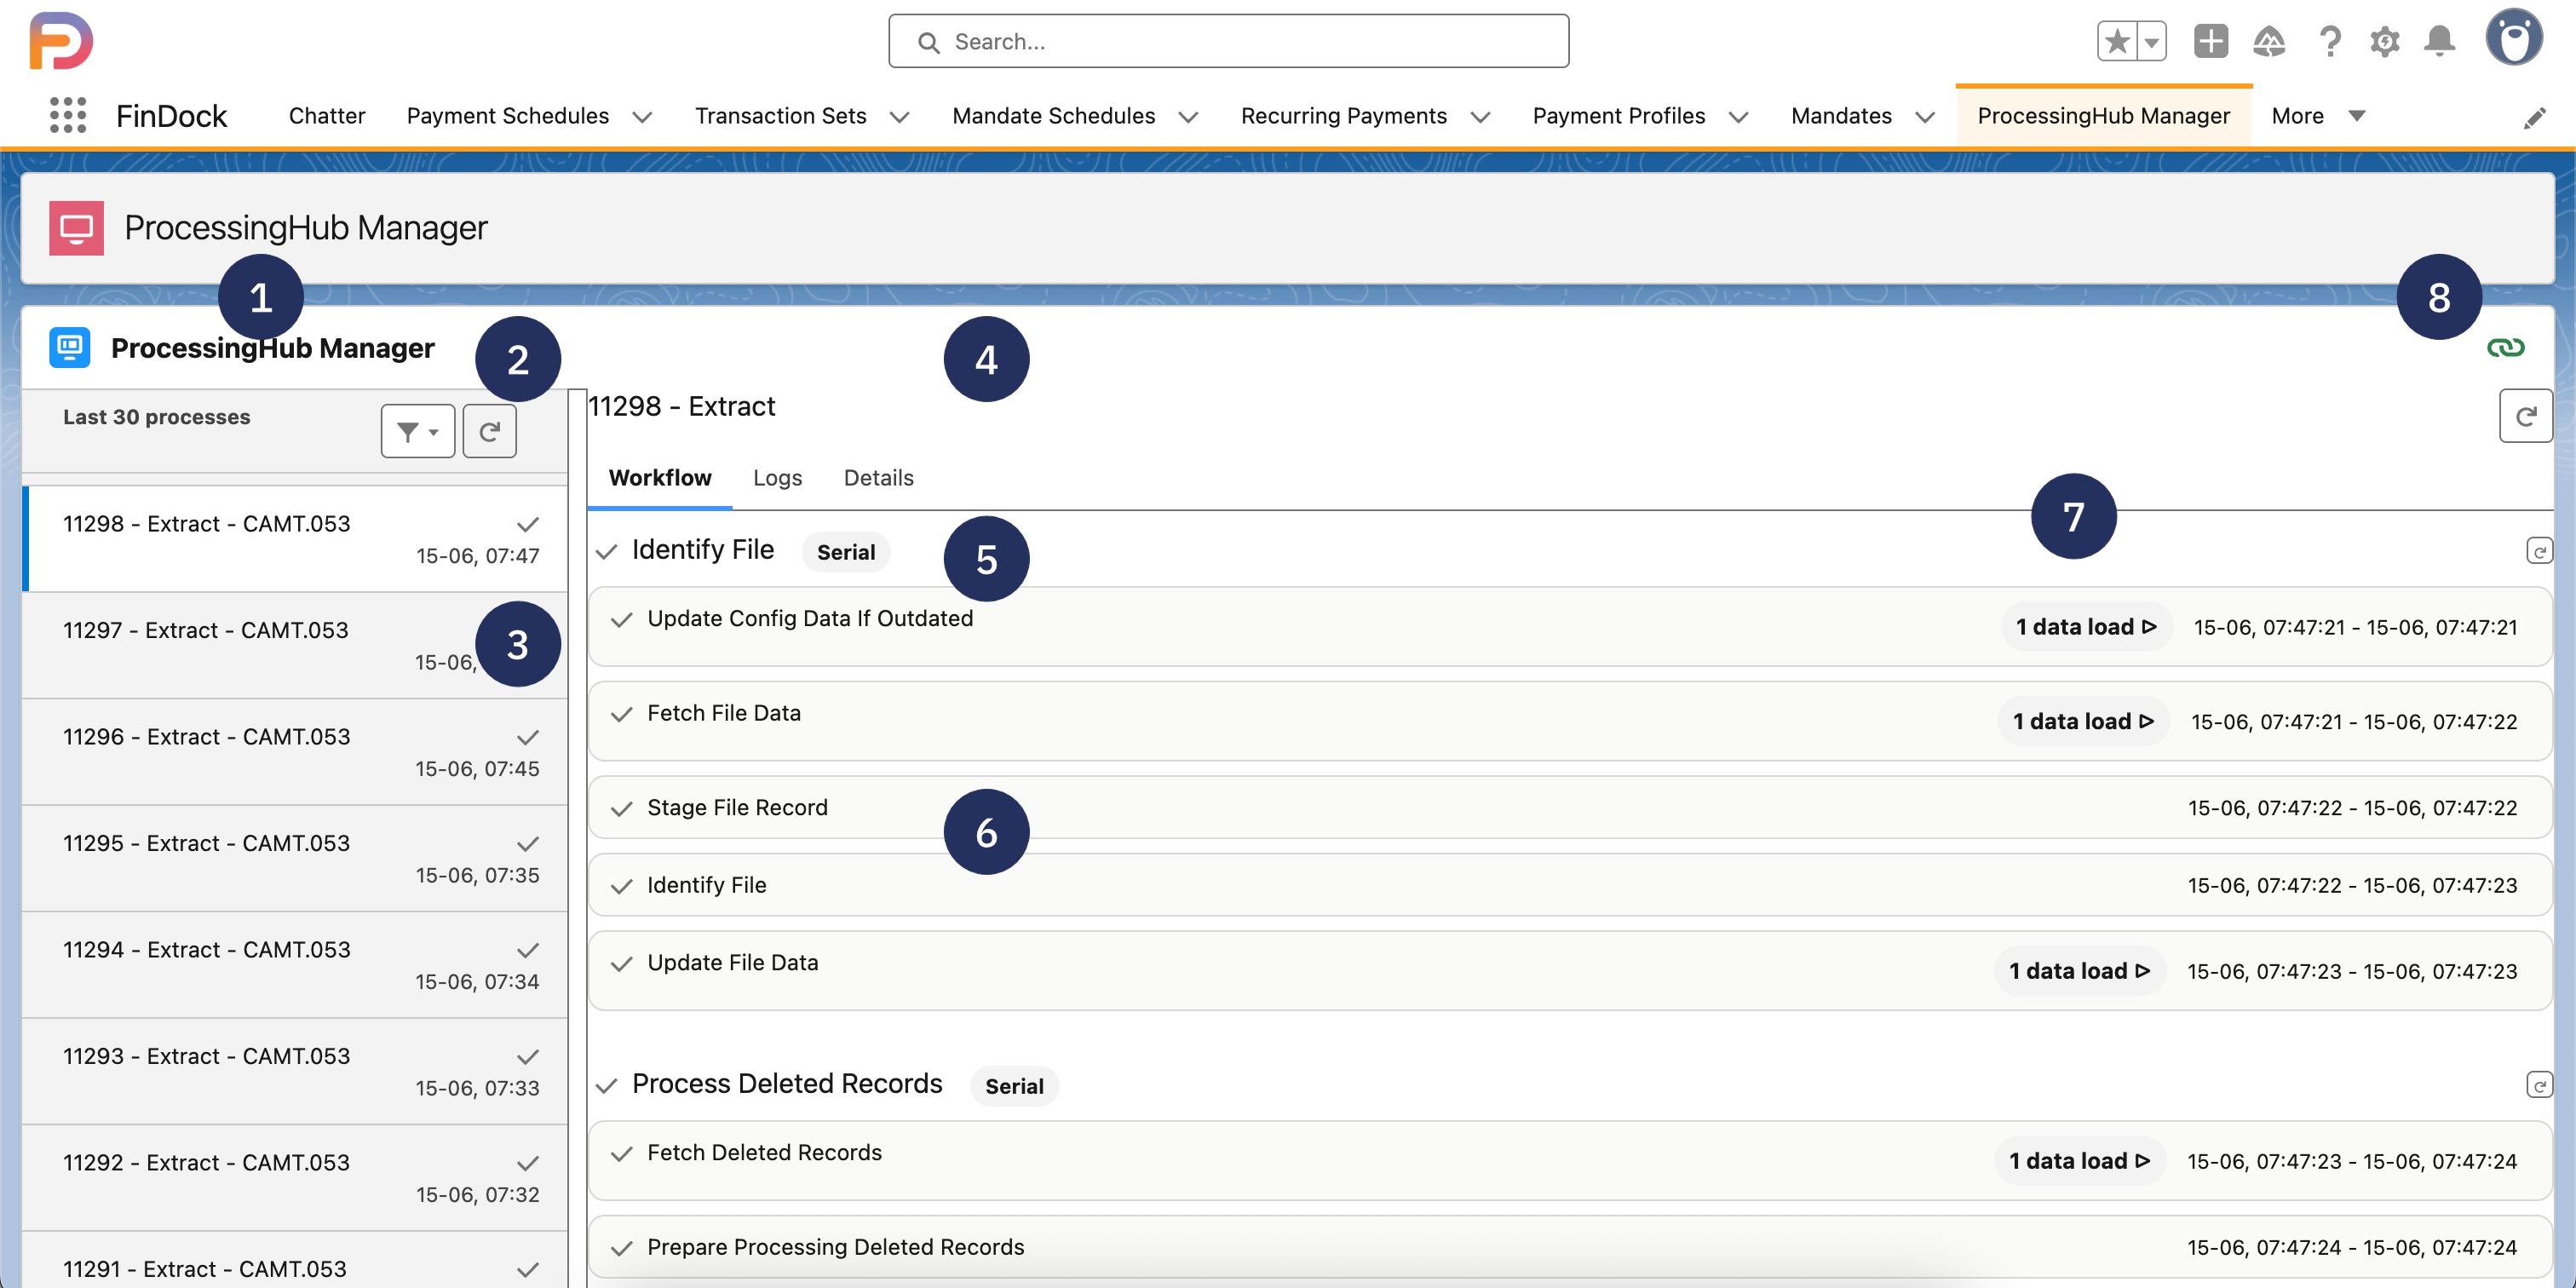Viewport: 2576px width, 1288px height.
Task: Open the More tab dropdown
Action: (x=2358, y=116)
